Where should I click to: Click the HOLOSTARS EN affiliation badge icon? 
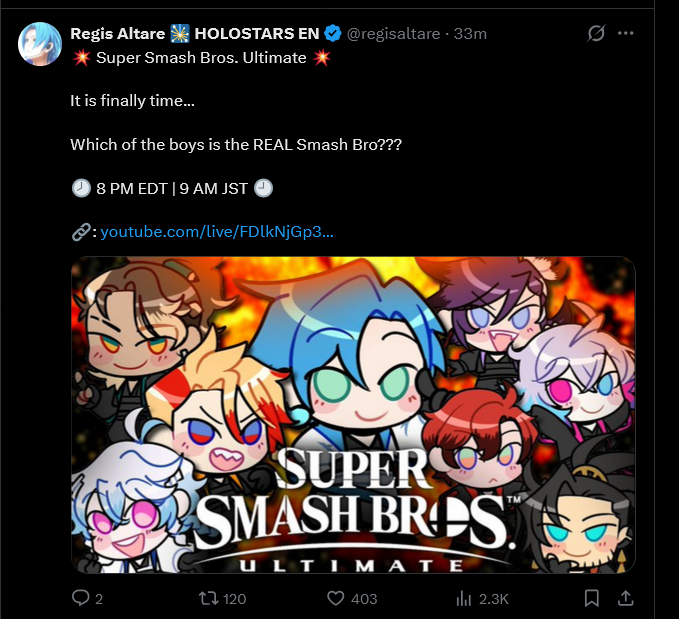point(180,33)
